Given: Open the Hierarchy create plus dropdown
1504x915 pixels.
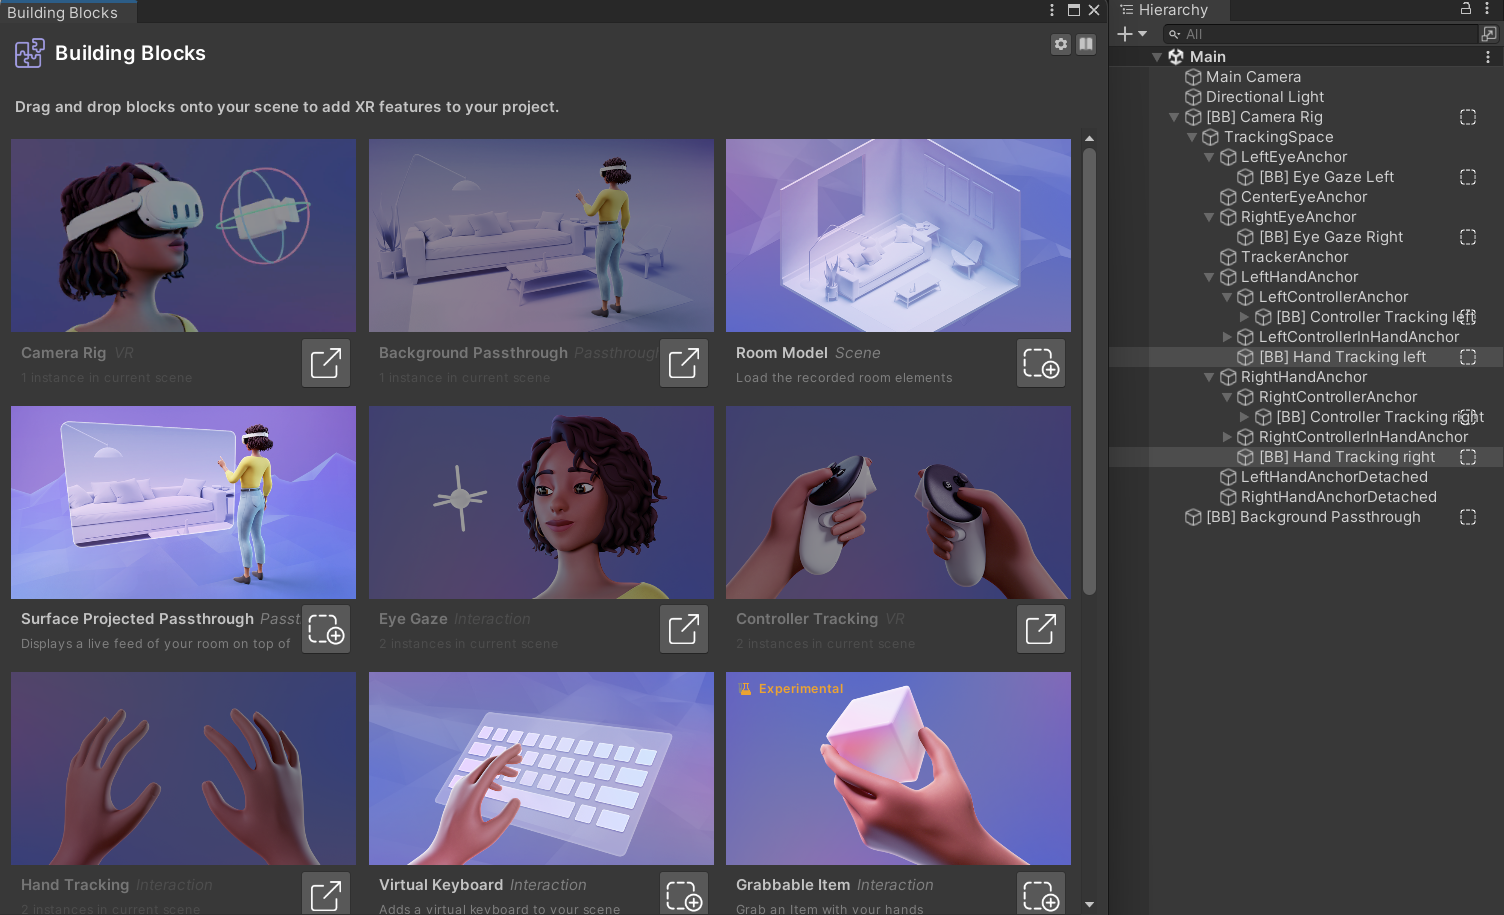Looking at the screenshot, I should click(x=1131, y=34).
